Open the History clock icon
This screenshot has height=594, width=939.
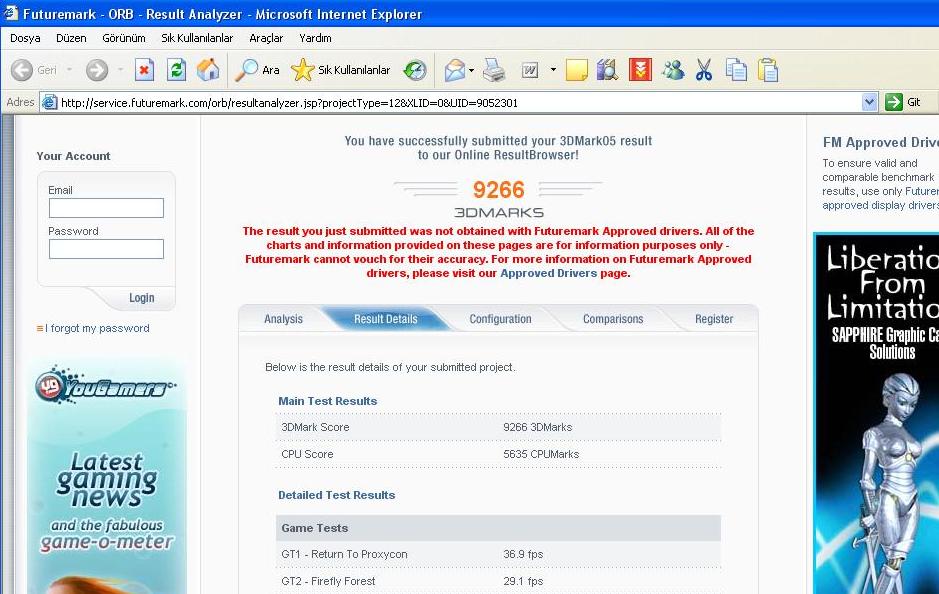pos(414,70)
